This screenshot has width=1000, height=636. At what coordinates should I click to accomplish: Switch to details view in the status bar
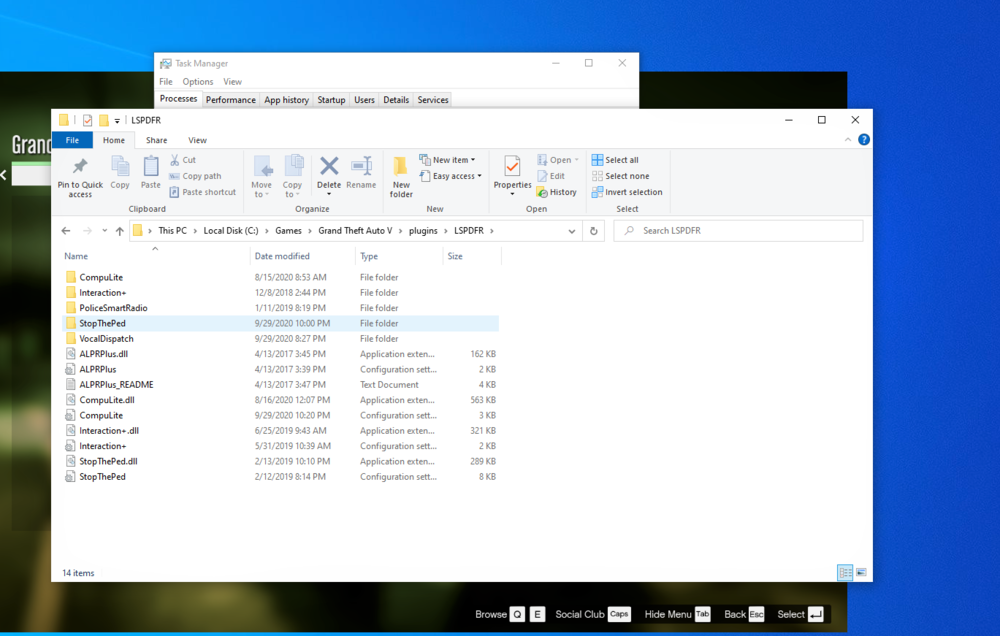(x=845, y=572)
